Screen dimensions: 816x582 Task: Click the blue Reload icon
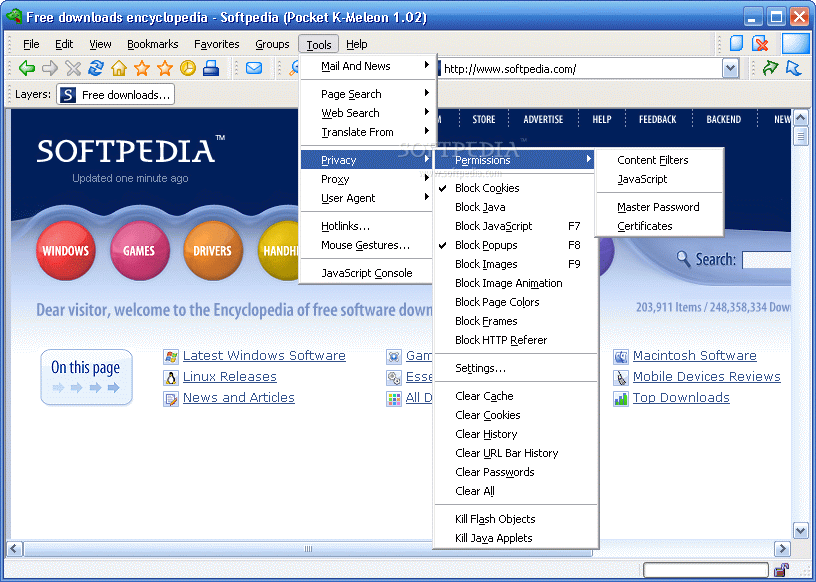pos(96,68)
